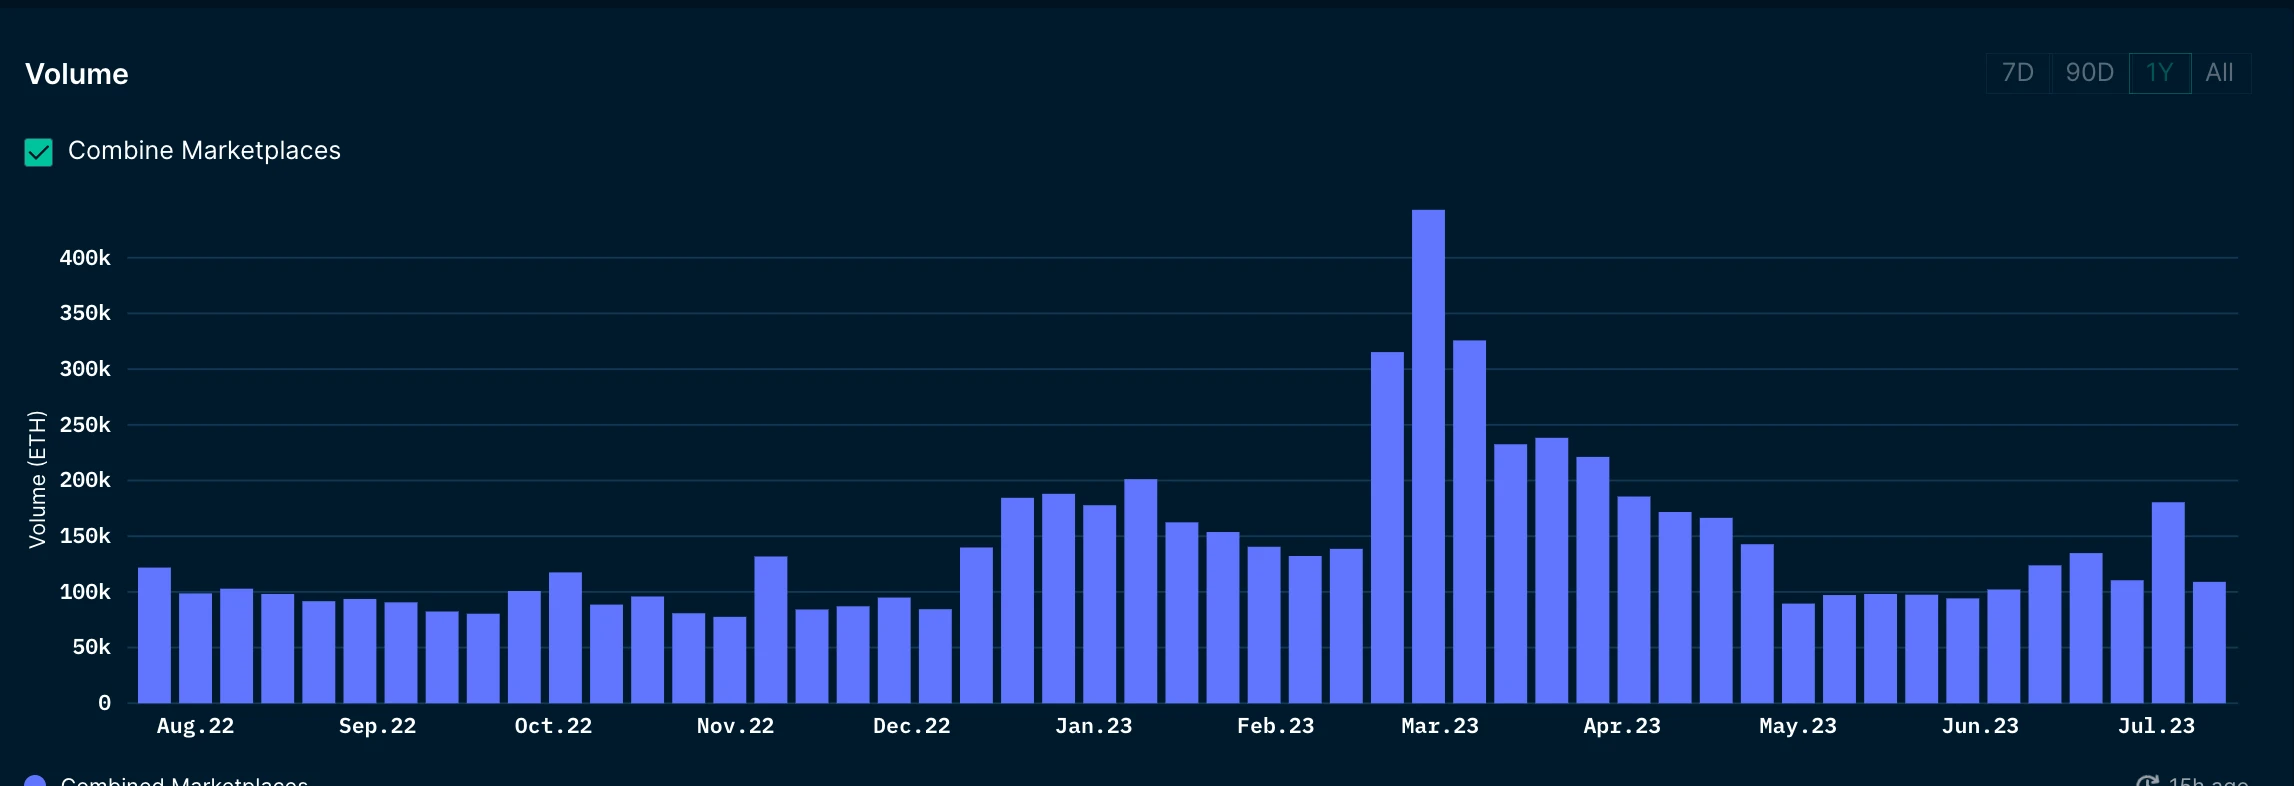Choose the 1Y range tab

[2160, 73]
